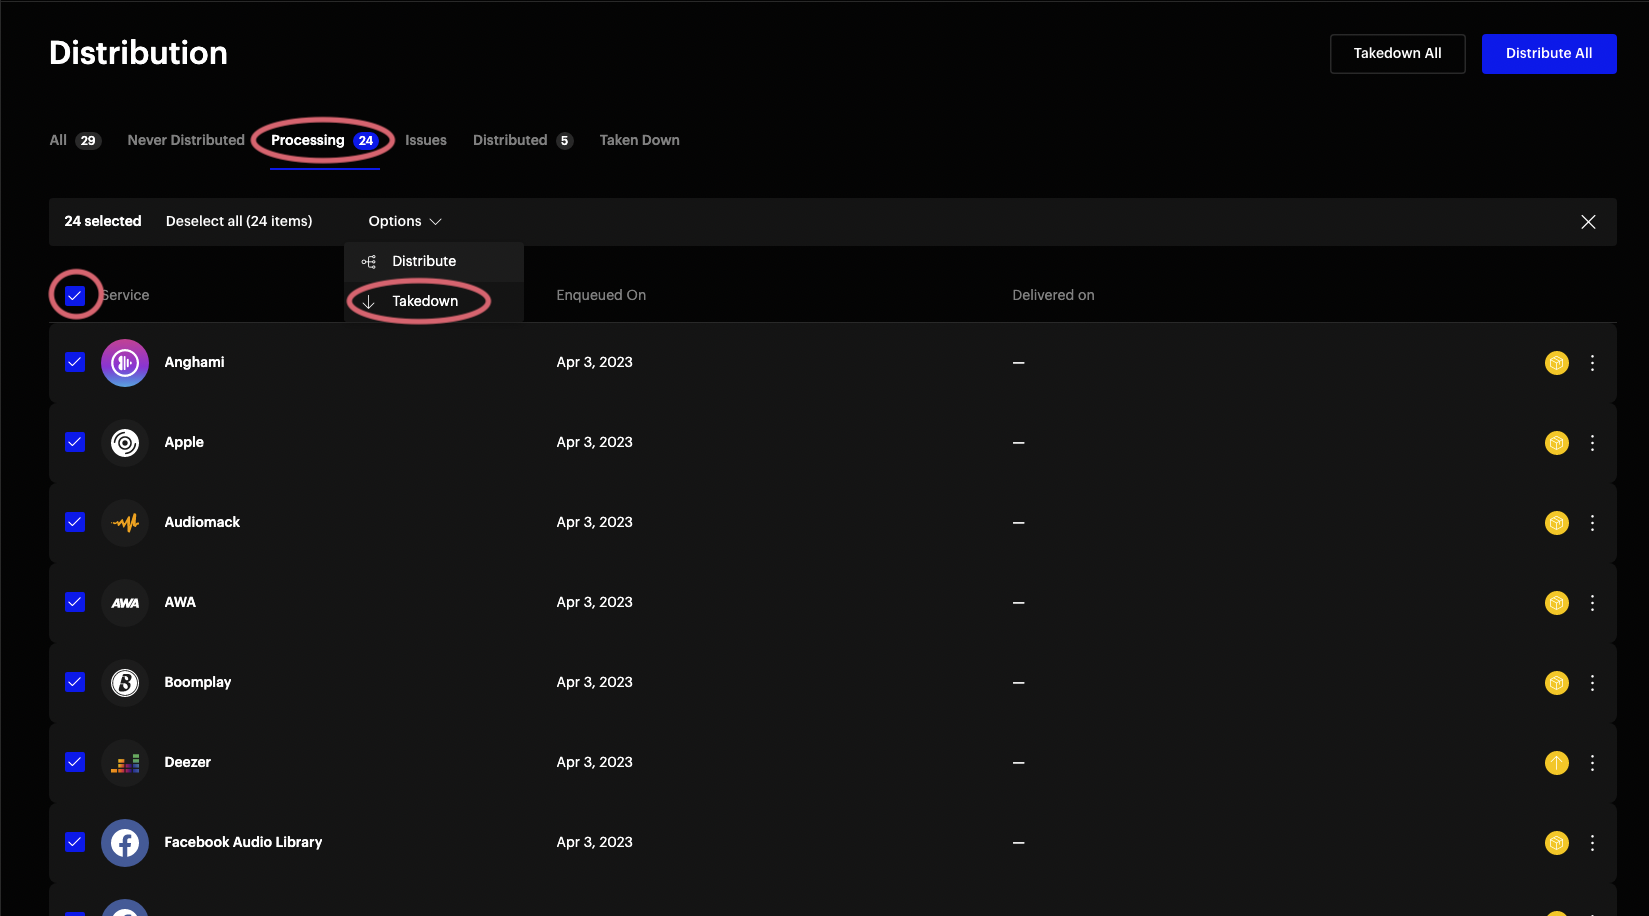Collapse the Options dropdown
This screenshot has height=916, width=1649.
(x=405, y=221)
